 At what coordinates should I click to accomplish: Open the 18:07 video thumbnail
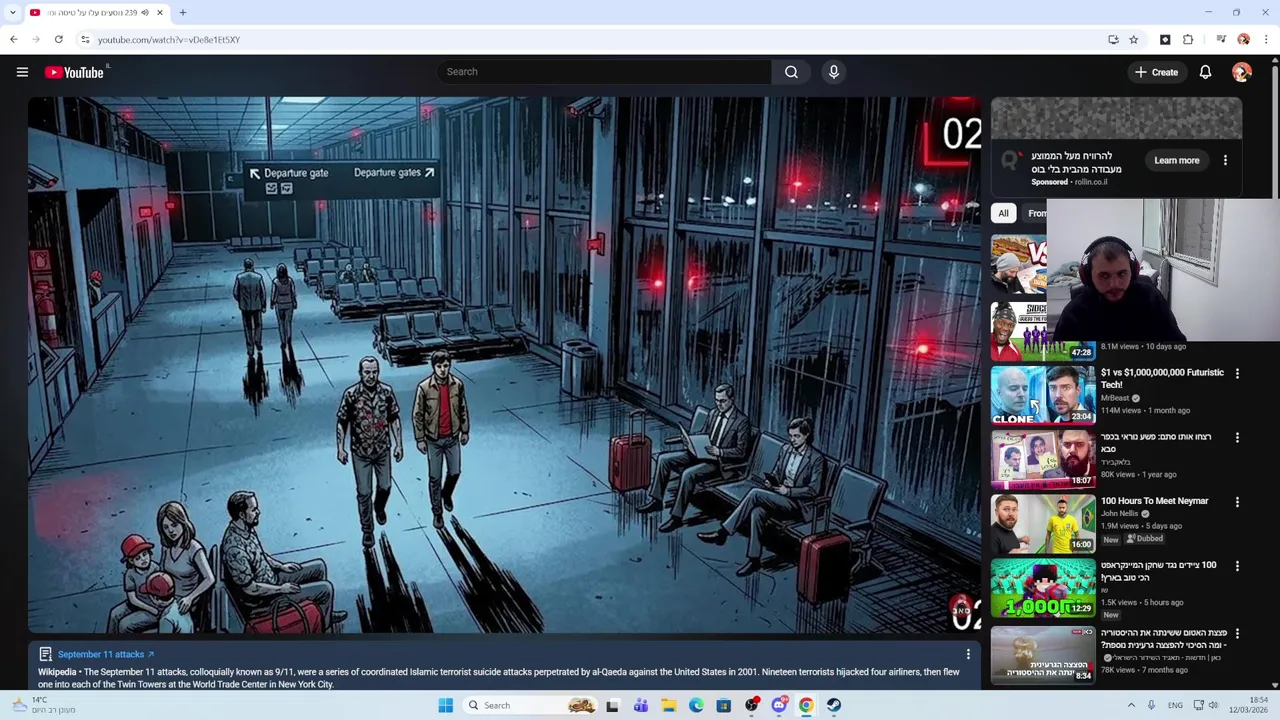click(1043, 459)
